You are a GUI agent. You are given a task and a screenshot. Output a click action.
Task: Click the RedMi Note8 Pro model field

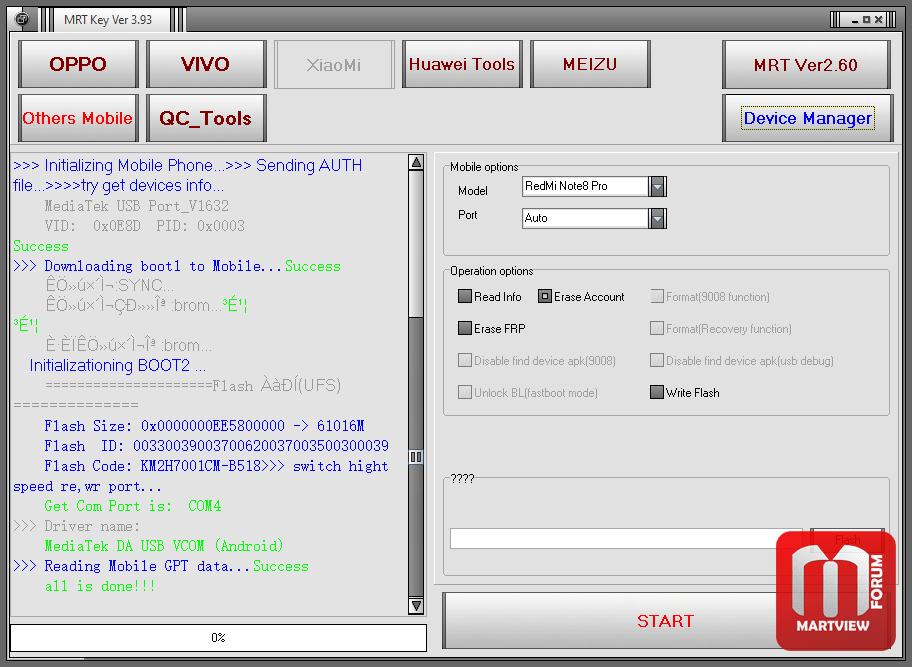pyautogui.click(x=585, y=186)
